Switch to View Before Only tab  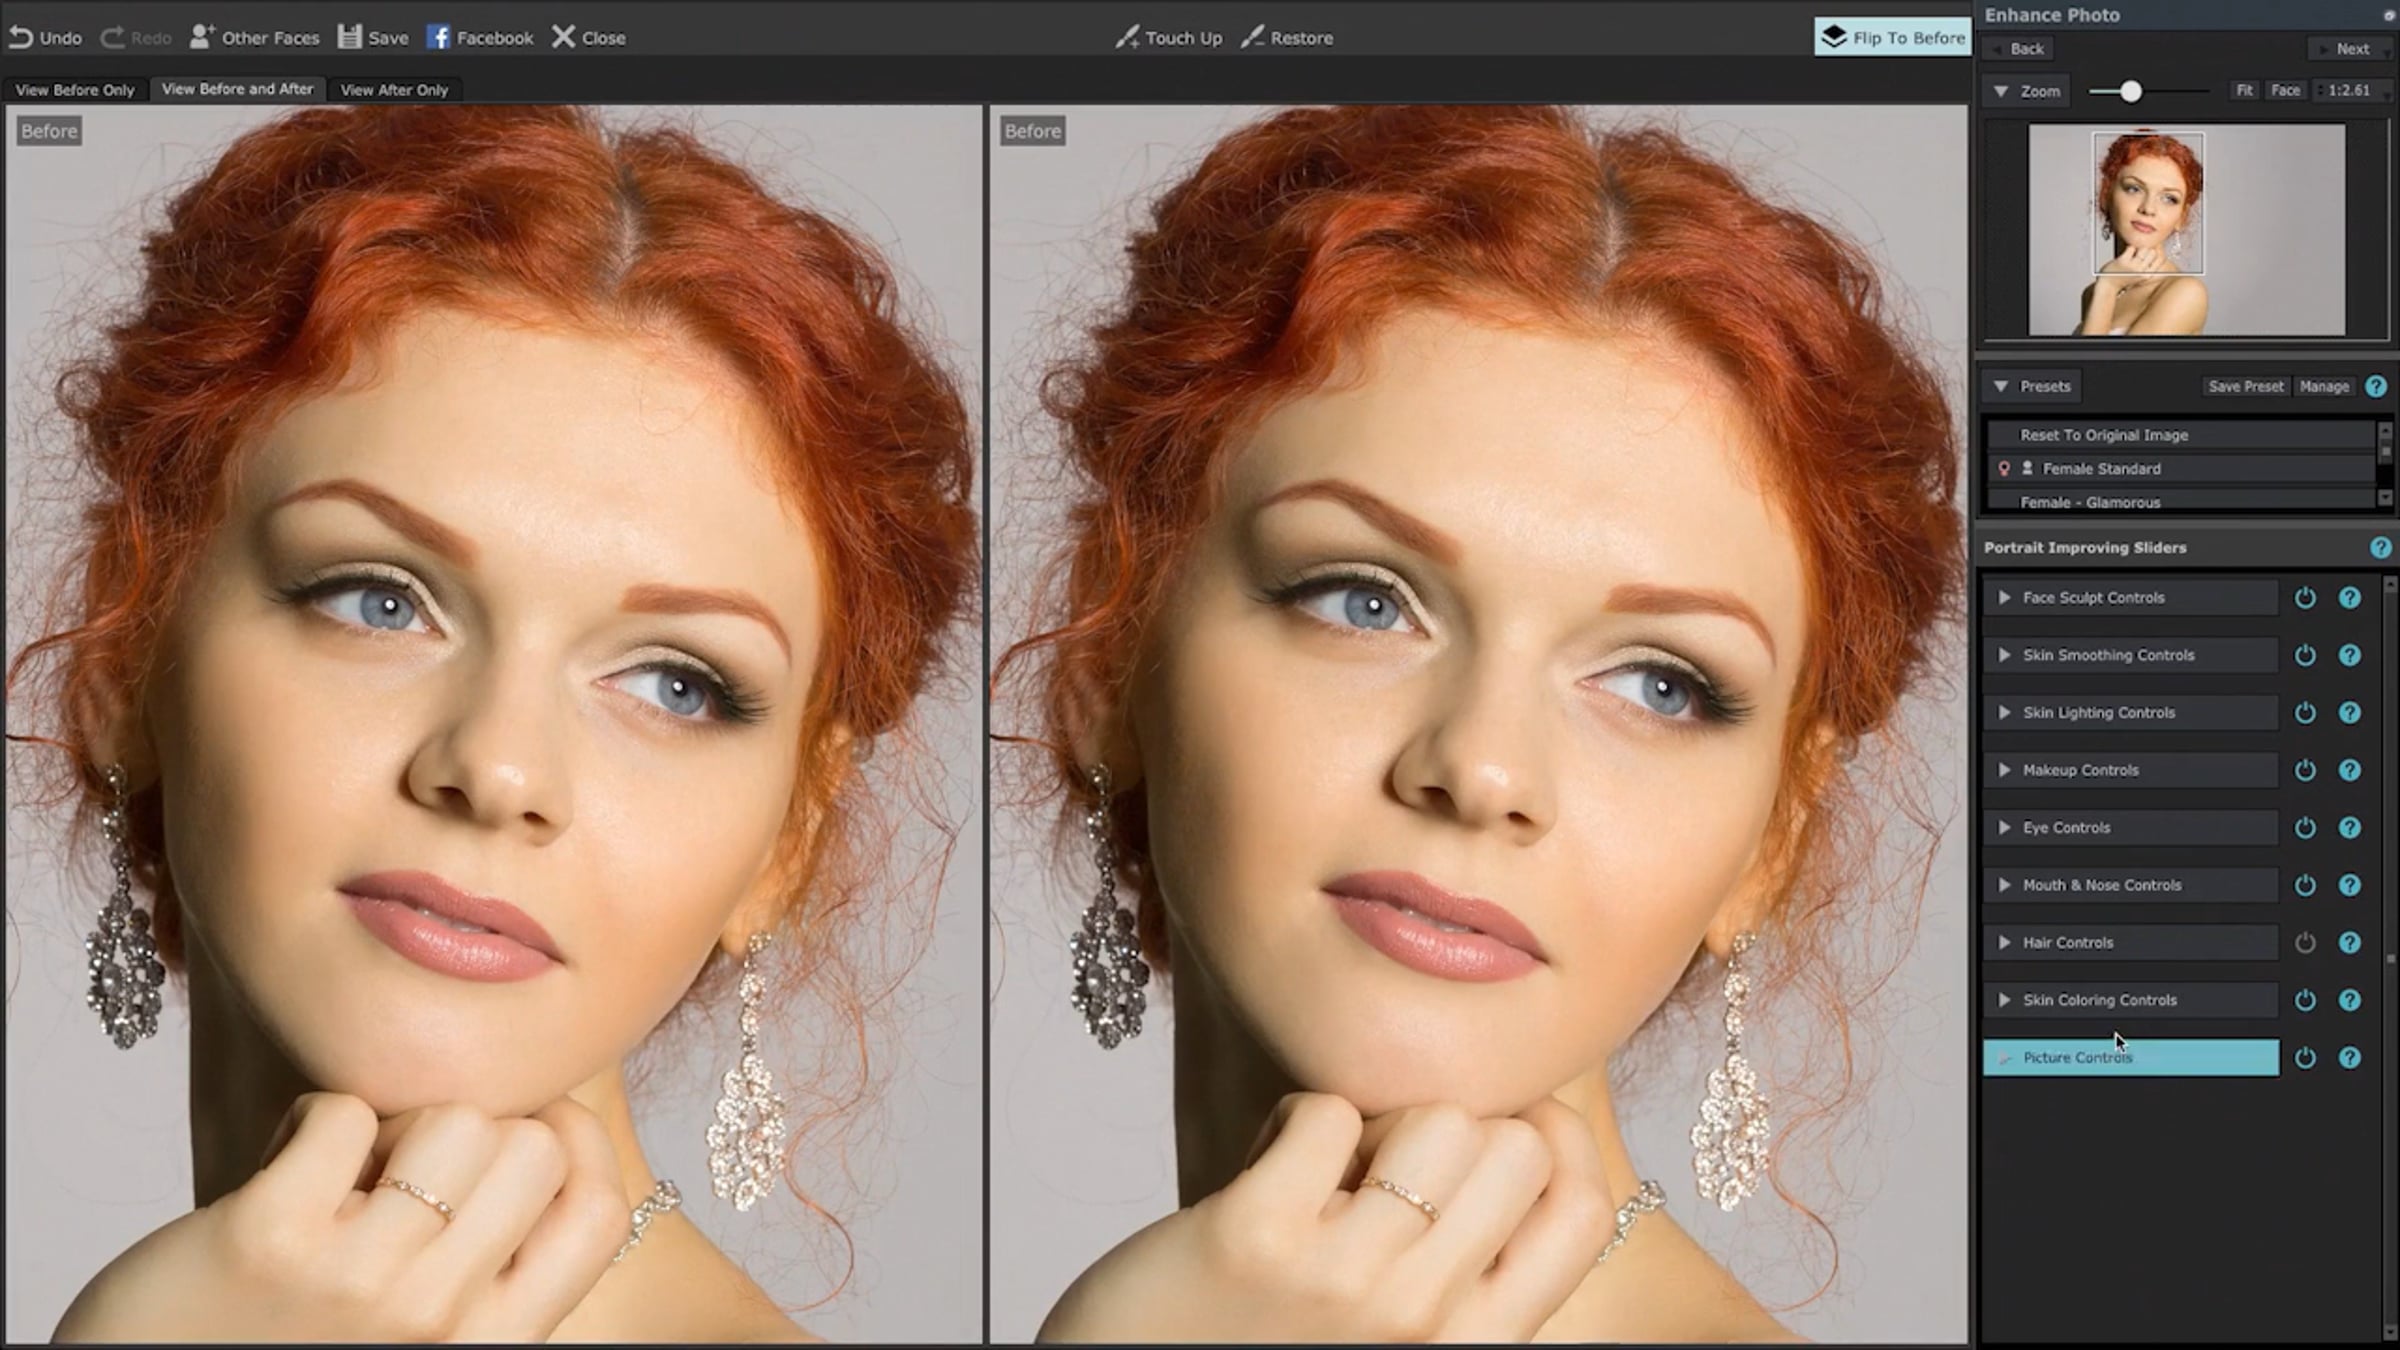pos(75,90)
